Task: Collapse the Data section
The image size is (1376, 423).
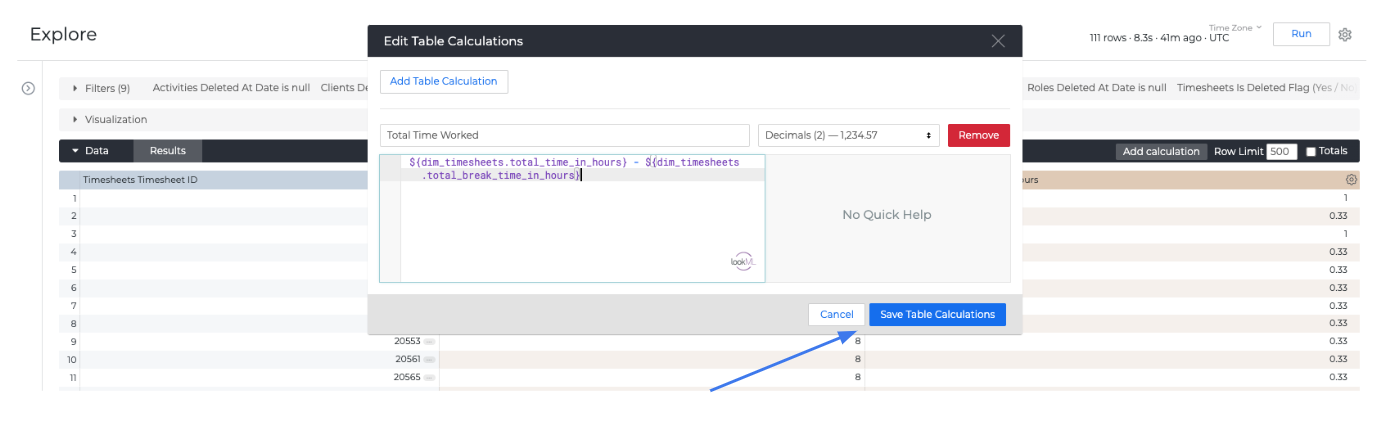Action: (x=90, y=151)
